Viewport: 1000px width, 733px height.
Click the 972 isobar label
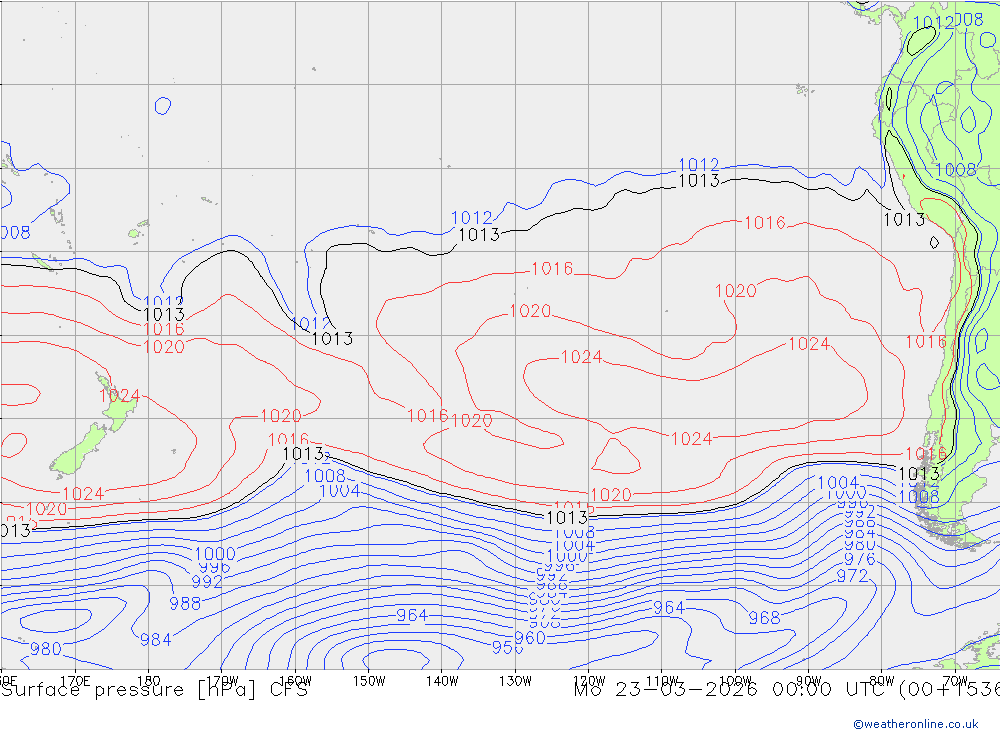pos(852,576)
